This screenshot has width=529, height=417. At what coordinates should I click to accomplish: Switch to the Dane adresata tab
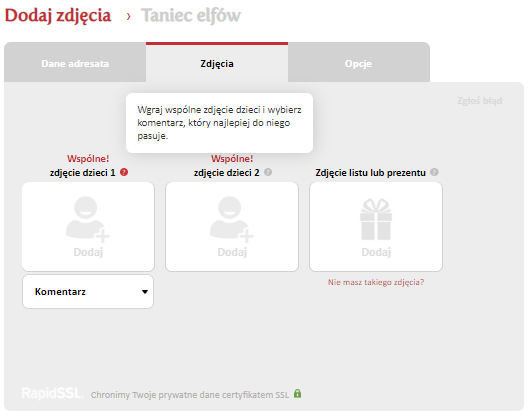tap(75, 63)
